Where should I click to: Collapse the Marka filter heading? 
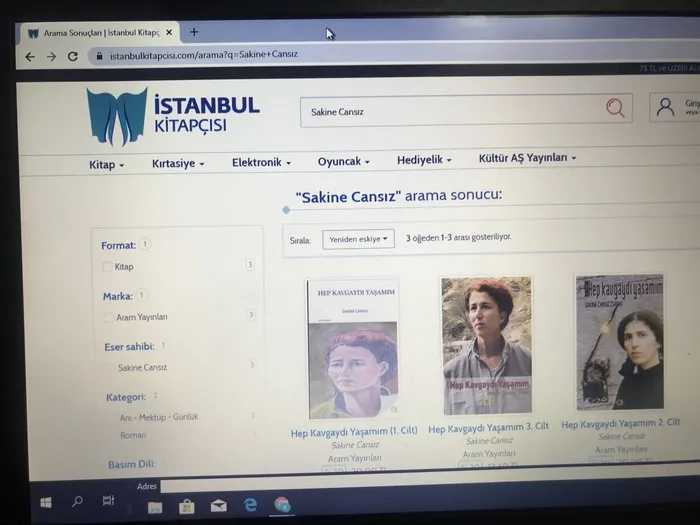tap(118, 296)
